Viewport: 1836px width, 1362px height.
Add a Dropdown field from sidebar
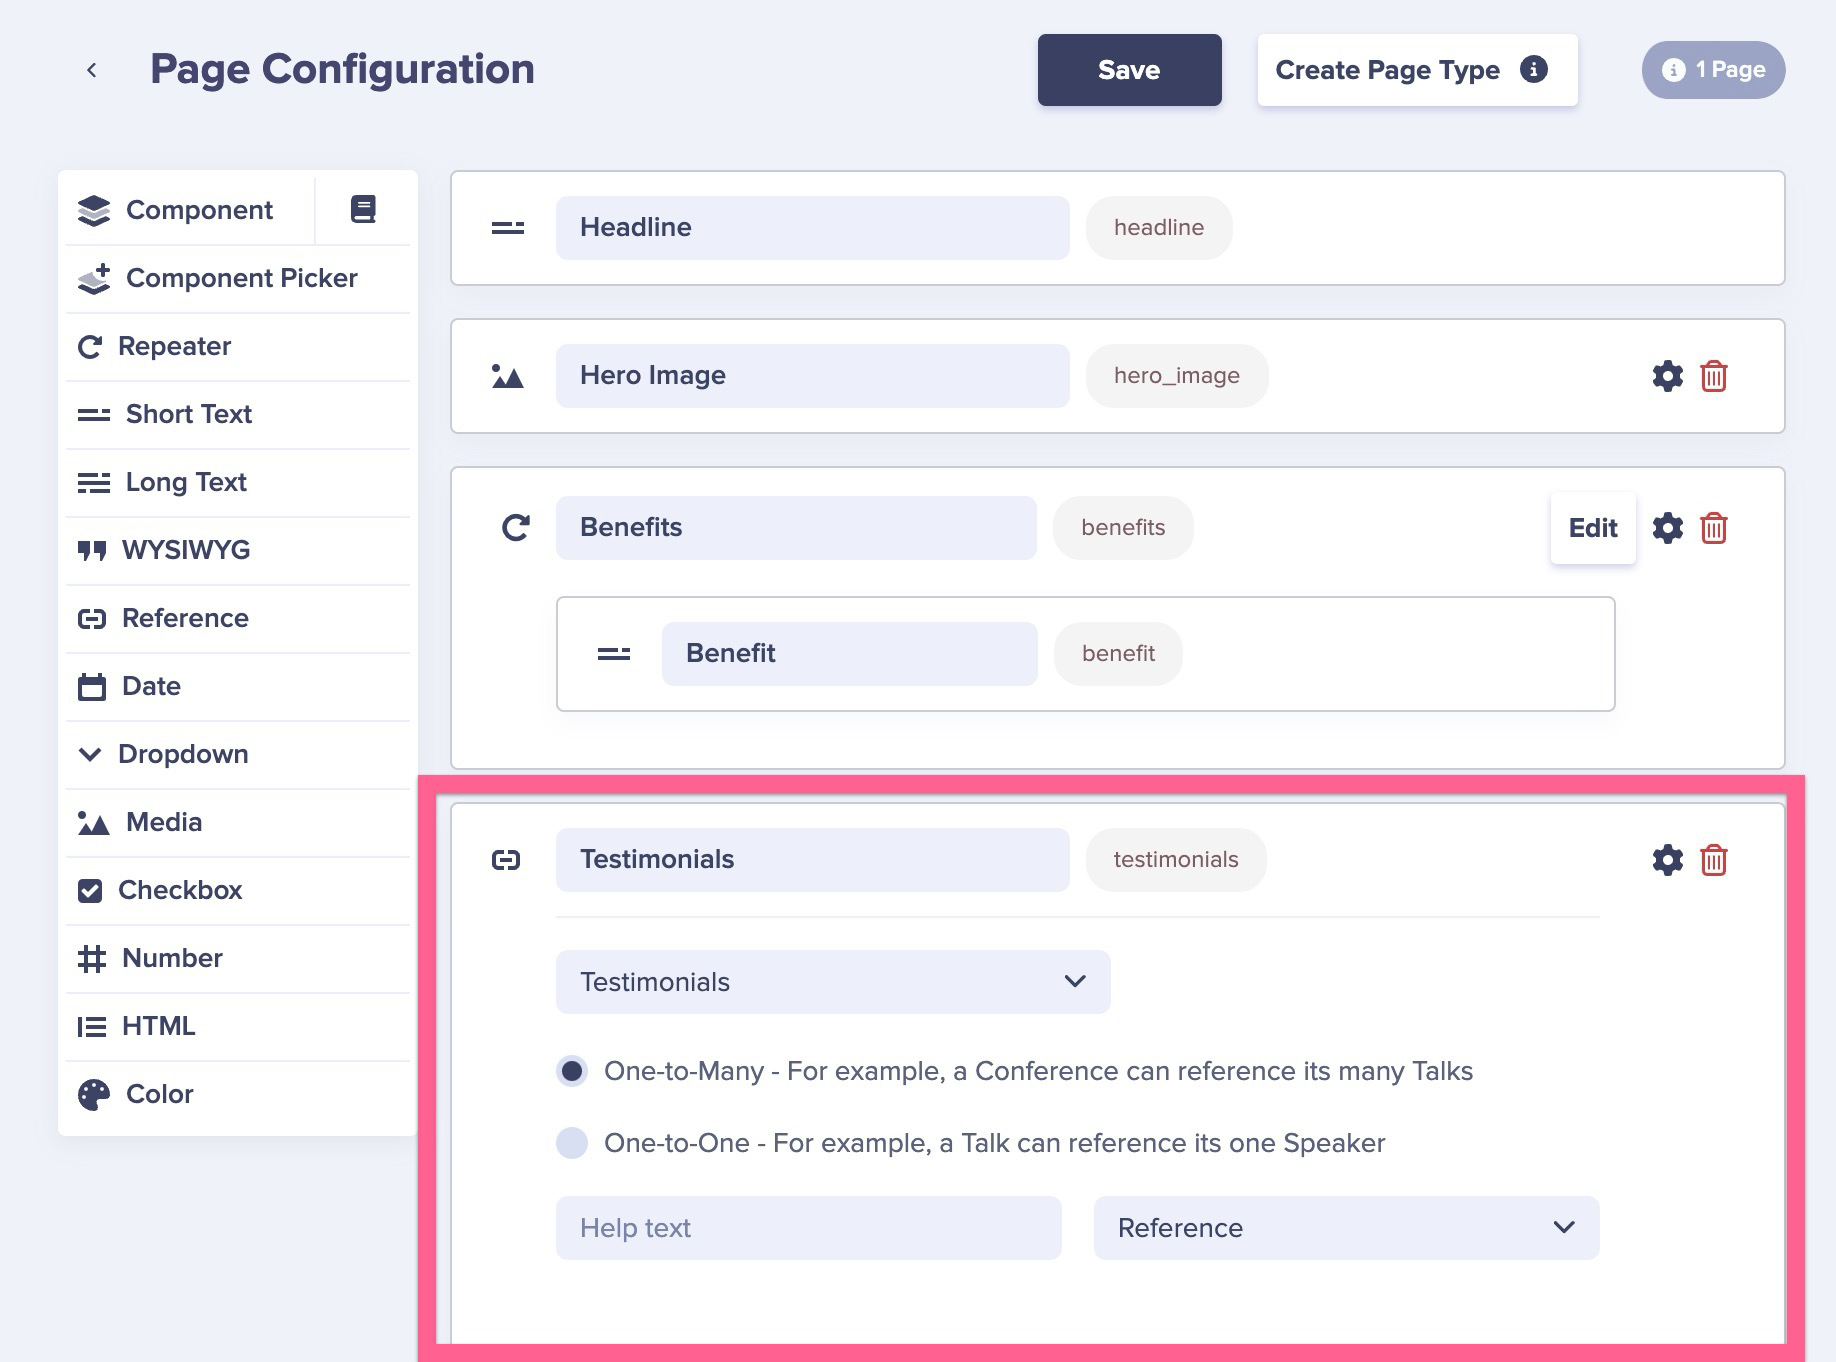coord(182,754)
